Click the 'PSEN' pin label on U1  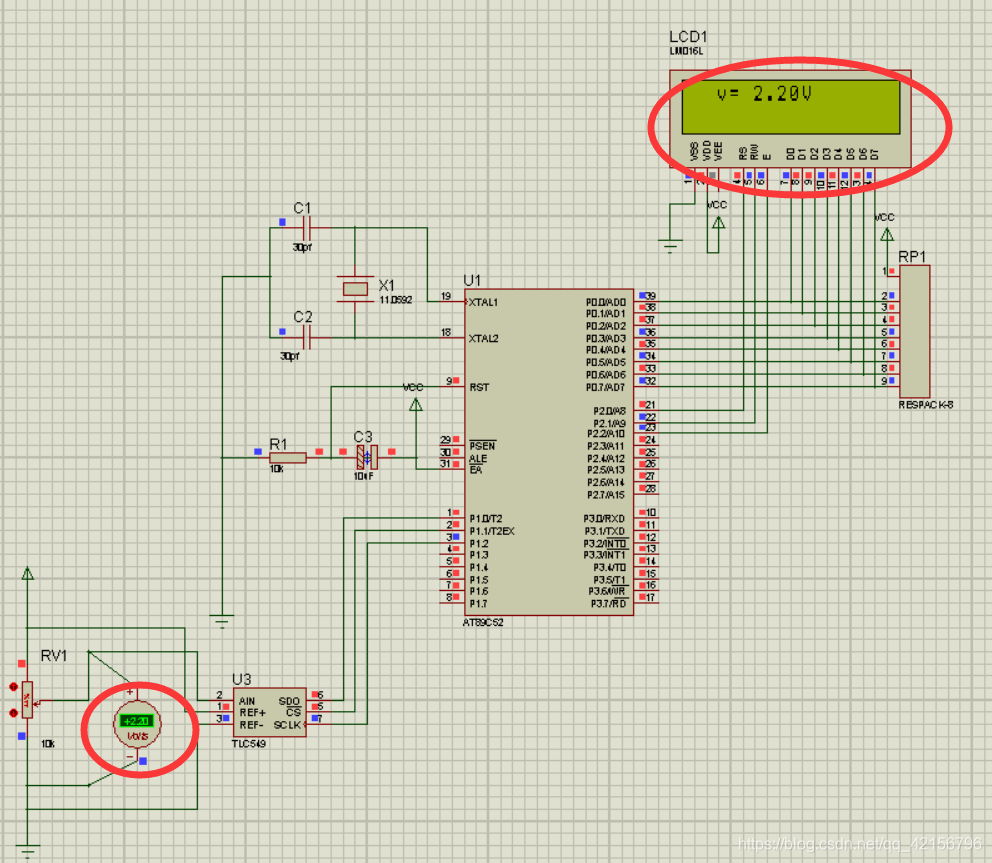pos(482,446)
